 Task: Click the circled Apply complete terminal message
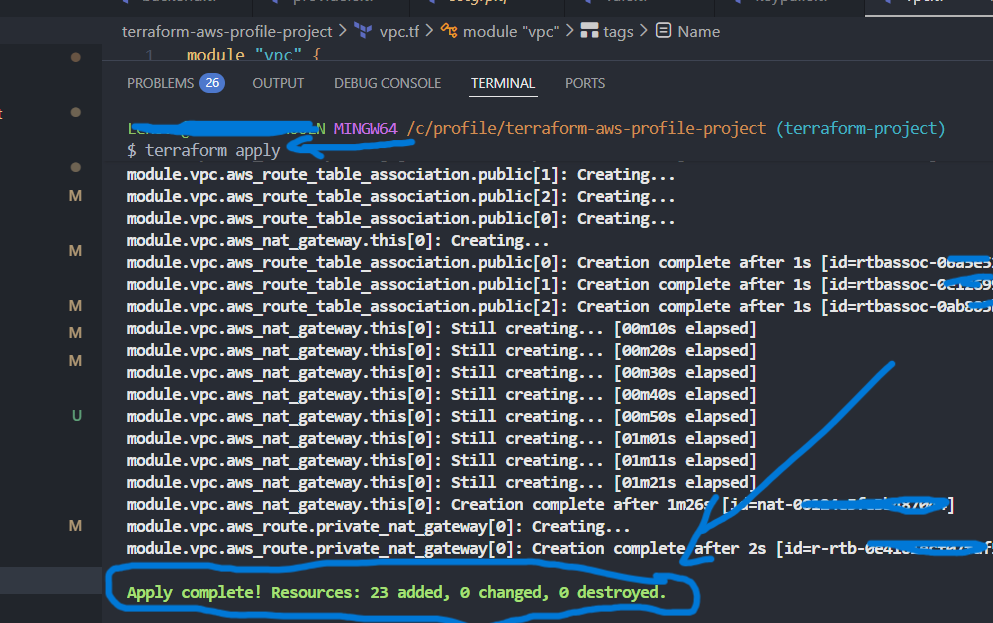[x=396, y=591]
